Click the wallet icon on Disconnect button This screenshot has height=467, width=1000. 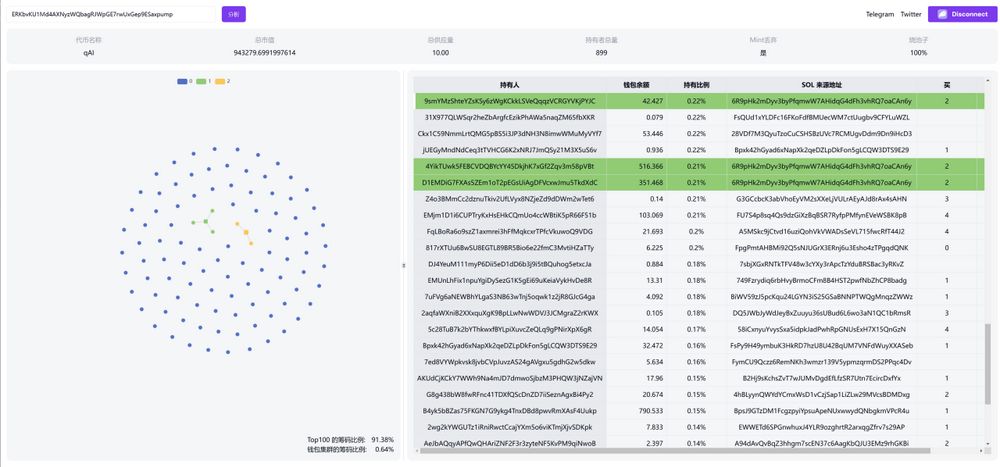pyautogui.click(x=940, y=14)
